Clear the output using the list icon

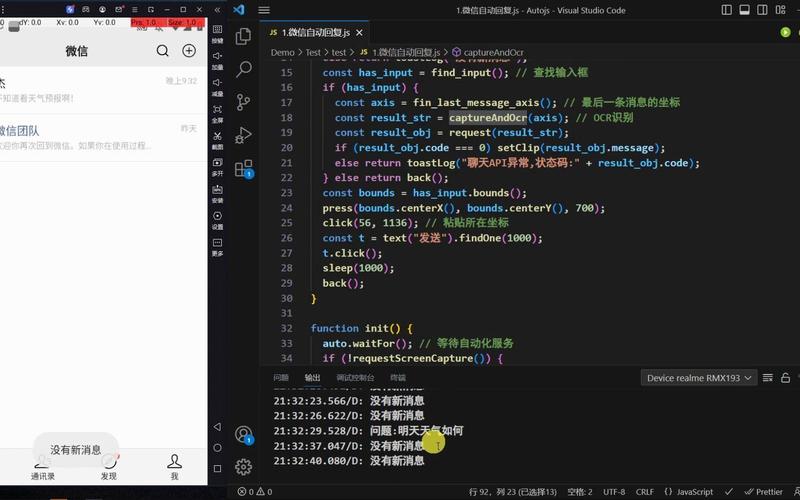pos(767,378)
